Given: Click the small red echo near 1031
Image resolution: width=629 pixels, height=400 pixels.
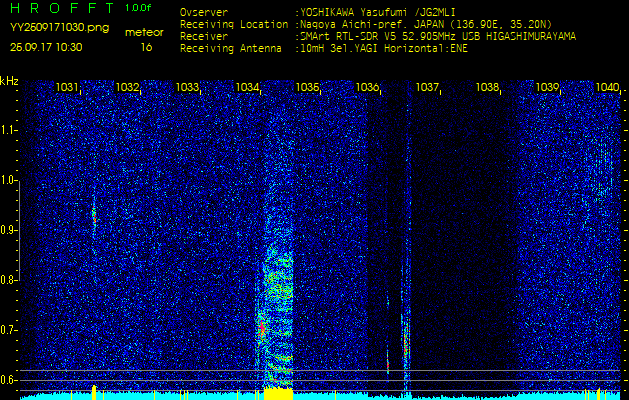Looking at the screenshot, I should click(x=94, y=216).
